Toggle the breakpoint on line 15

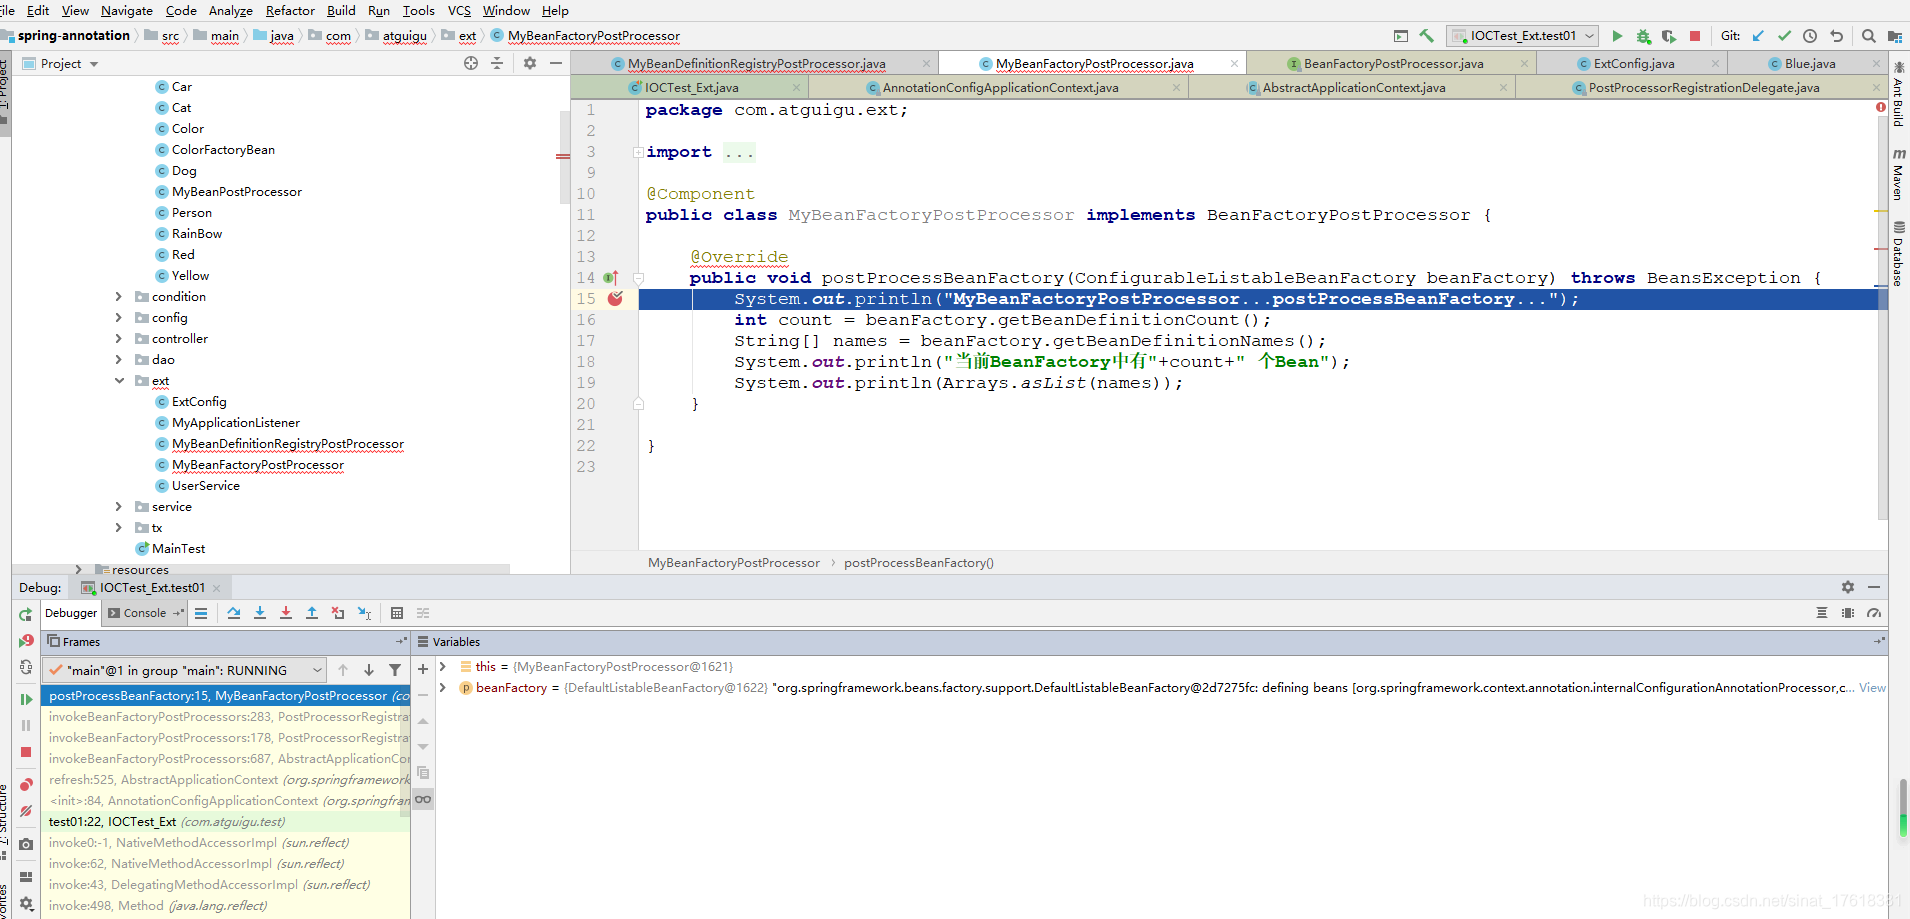click(x=616, y=298)
